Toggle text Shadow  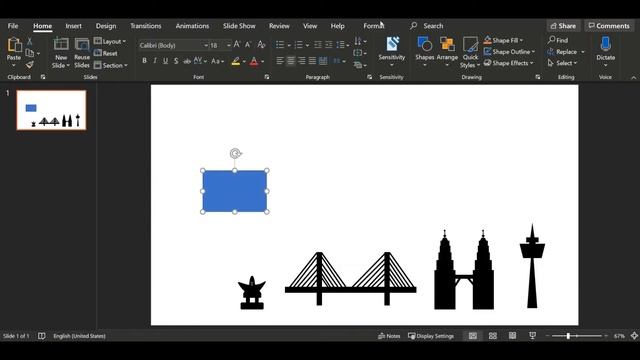176,61
